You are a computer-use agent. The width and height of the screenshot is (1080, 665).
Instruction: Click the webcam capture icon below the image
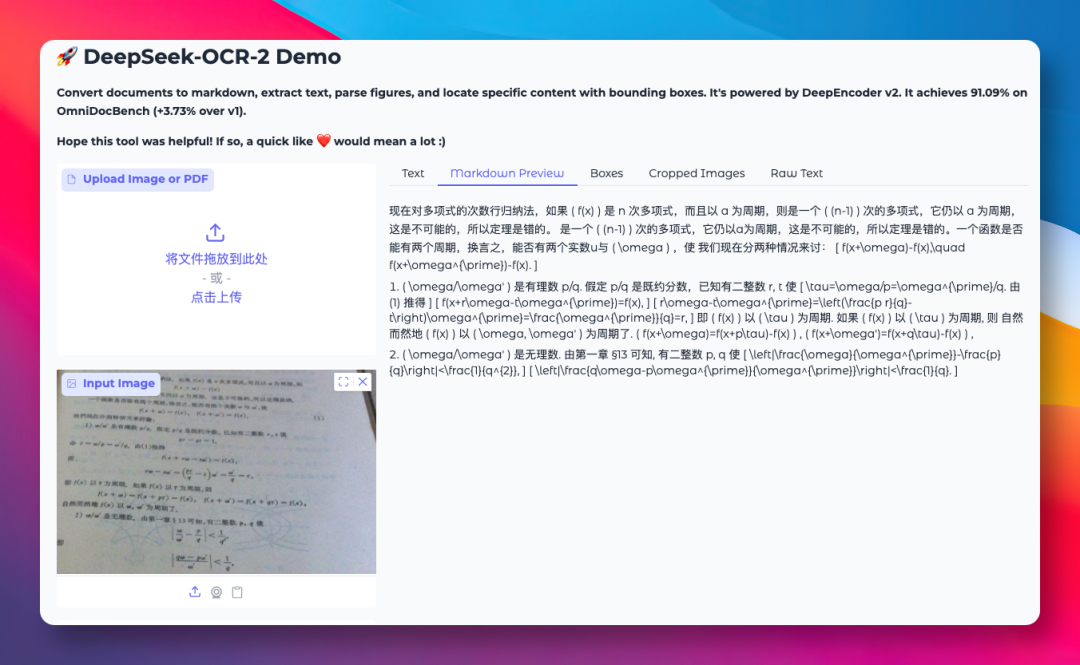coord(216,592)
